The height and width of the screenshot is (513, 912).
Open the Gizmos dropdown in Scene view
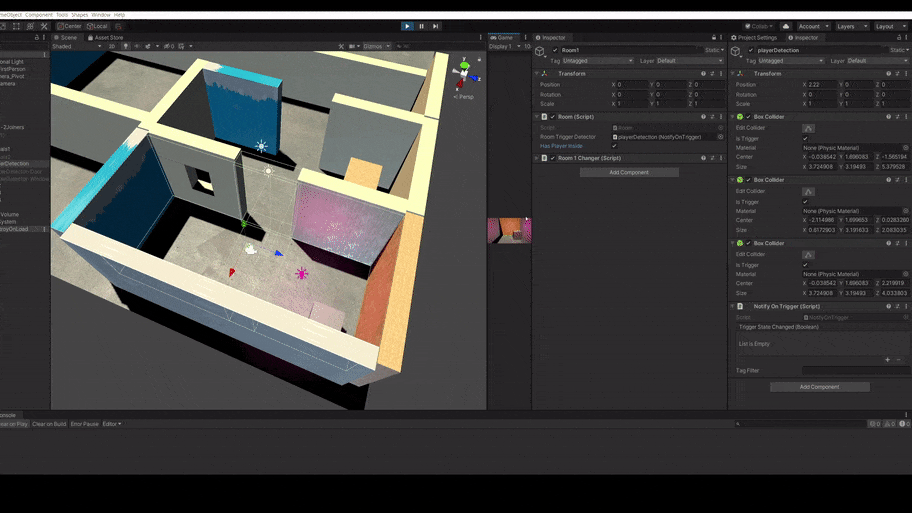coord(376,46)
